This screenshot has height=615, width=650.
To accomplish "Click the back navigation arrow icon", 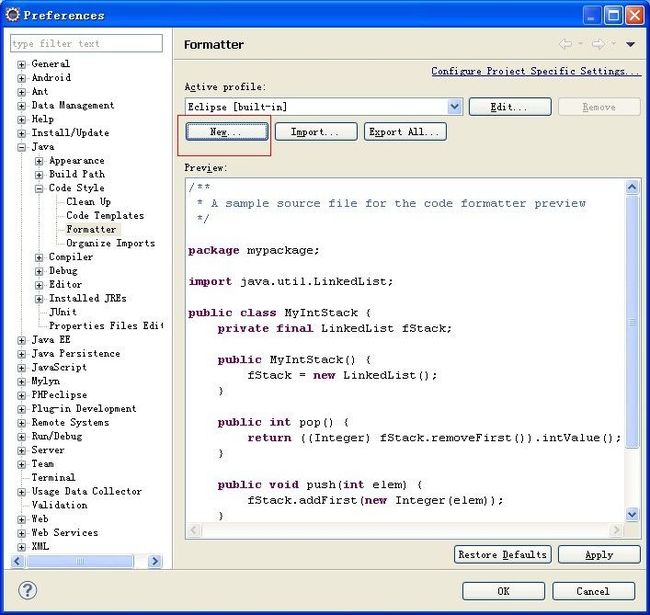I will click(565, 44).
